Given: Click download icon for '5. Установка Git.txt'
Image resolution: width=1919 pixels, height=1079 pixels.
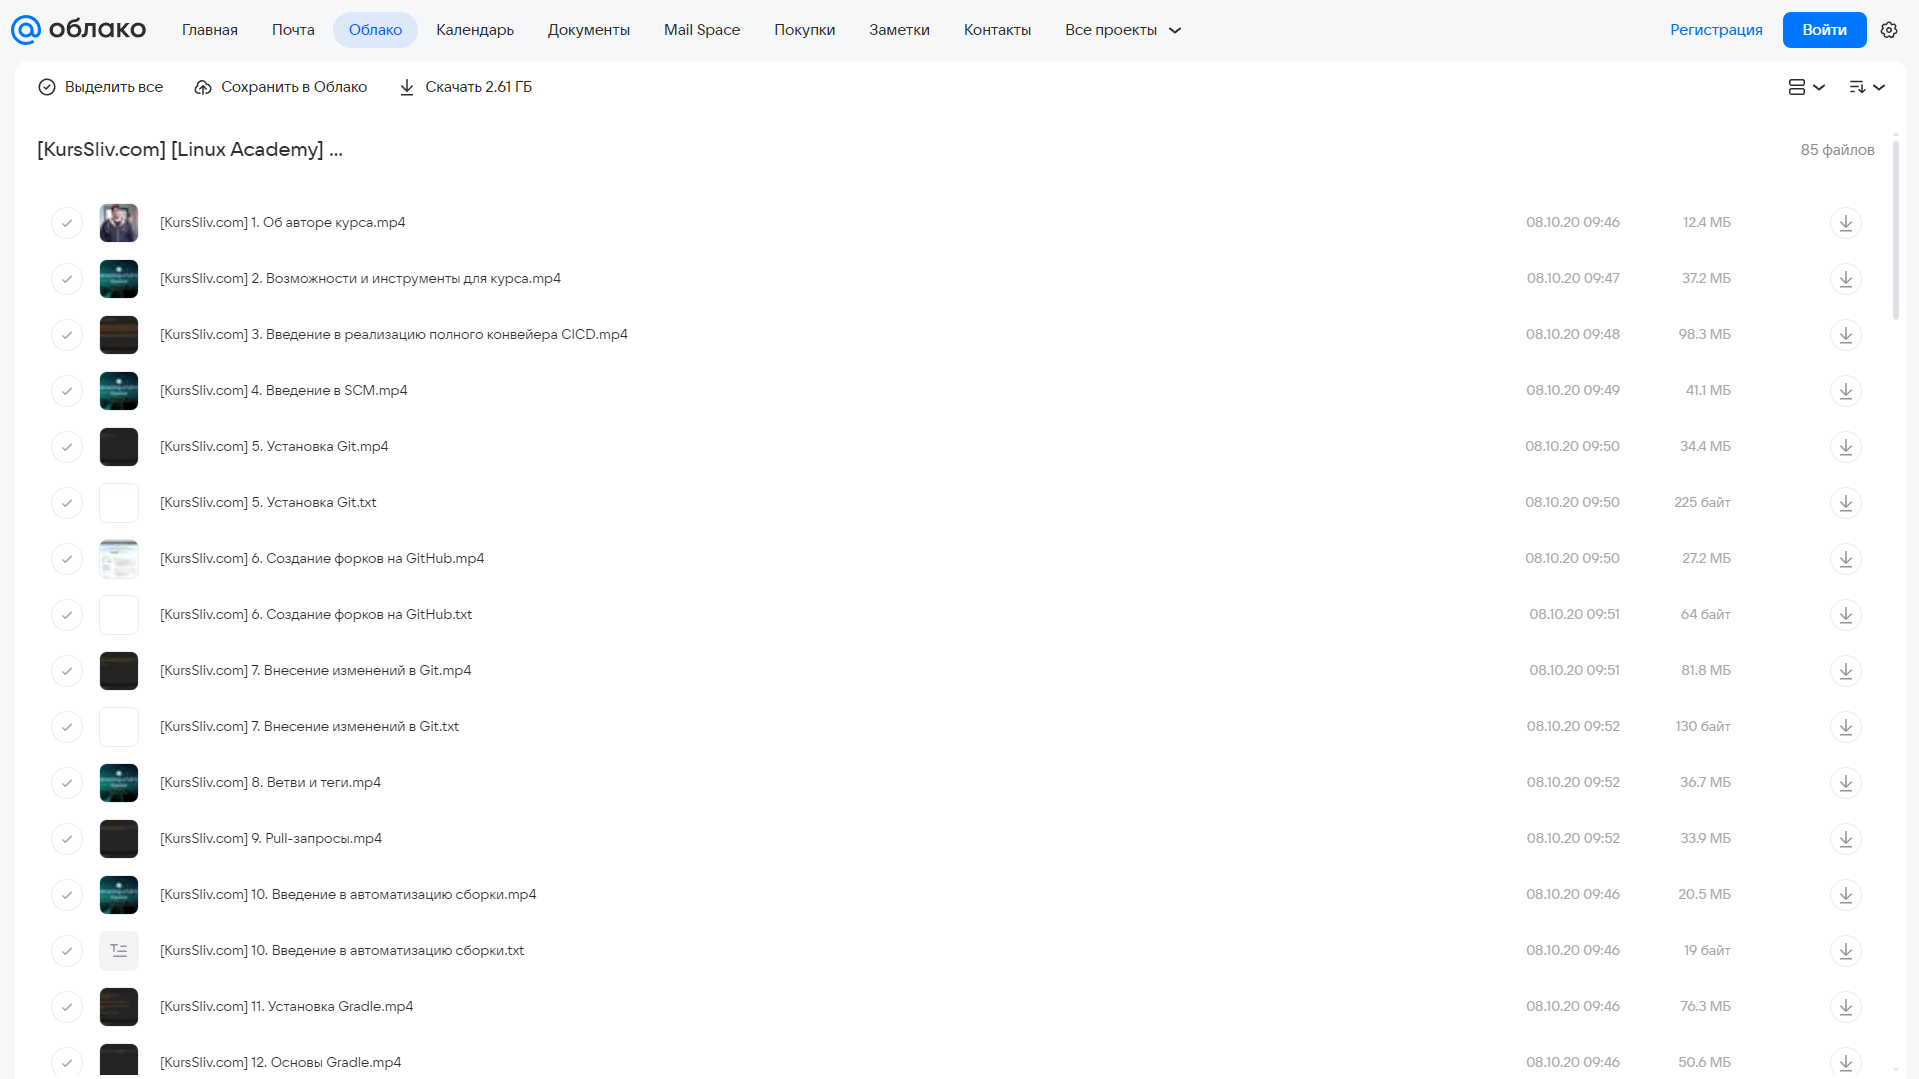Looking at the screenshot, I should 1845,503.
